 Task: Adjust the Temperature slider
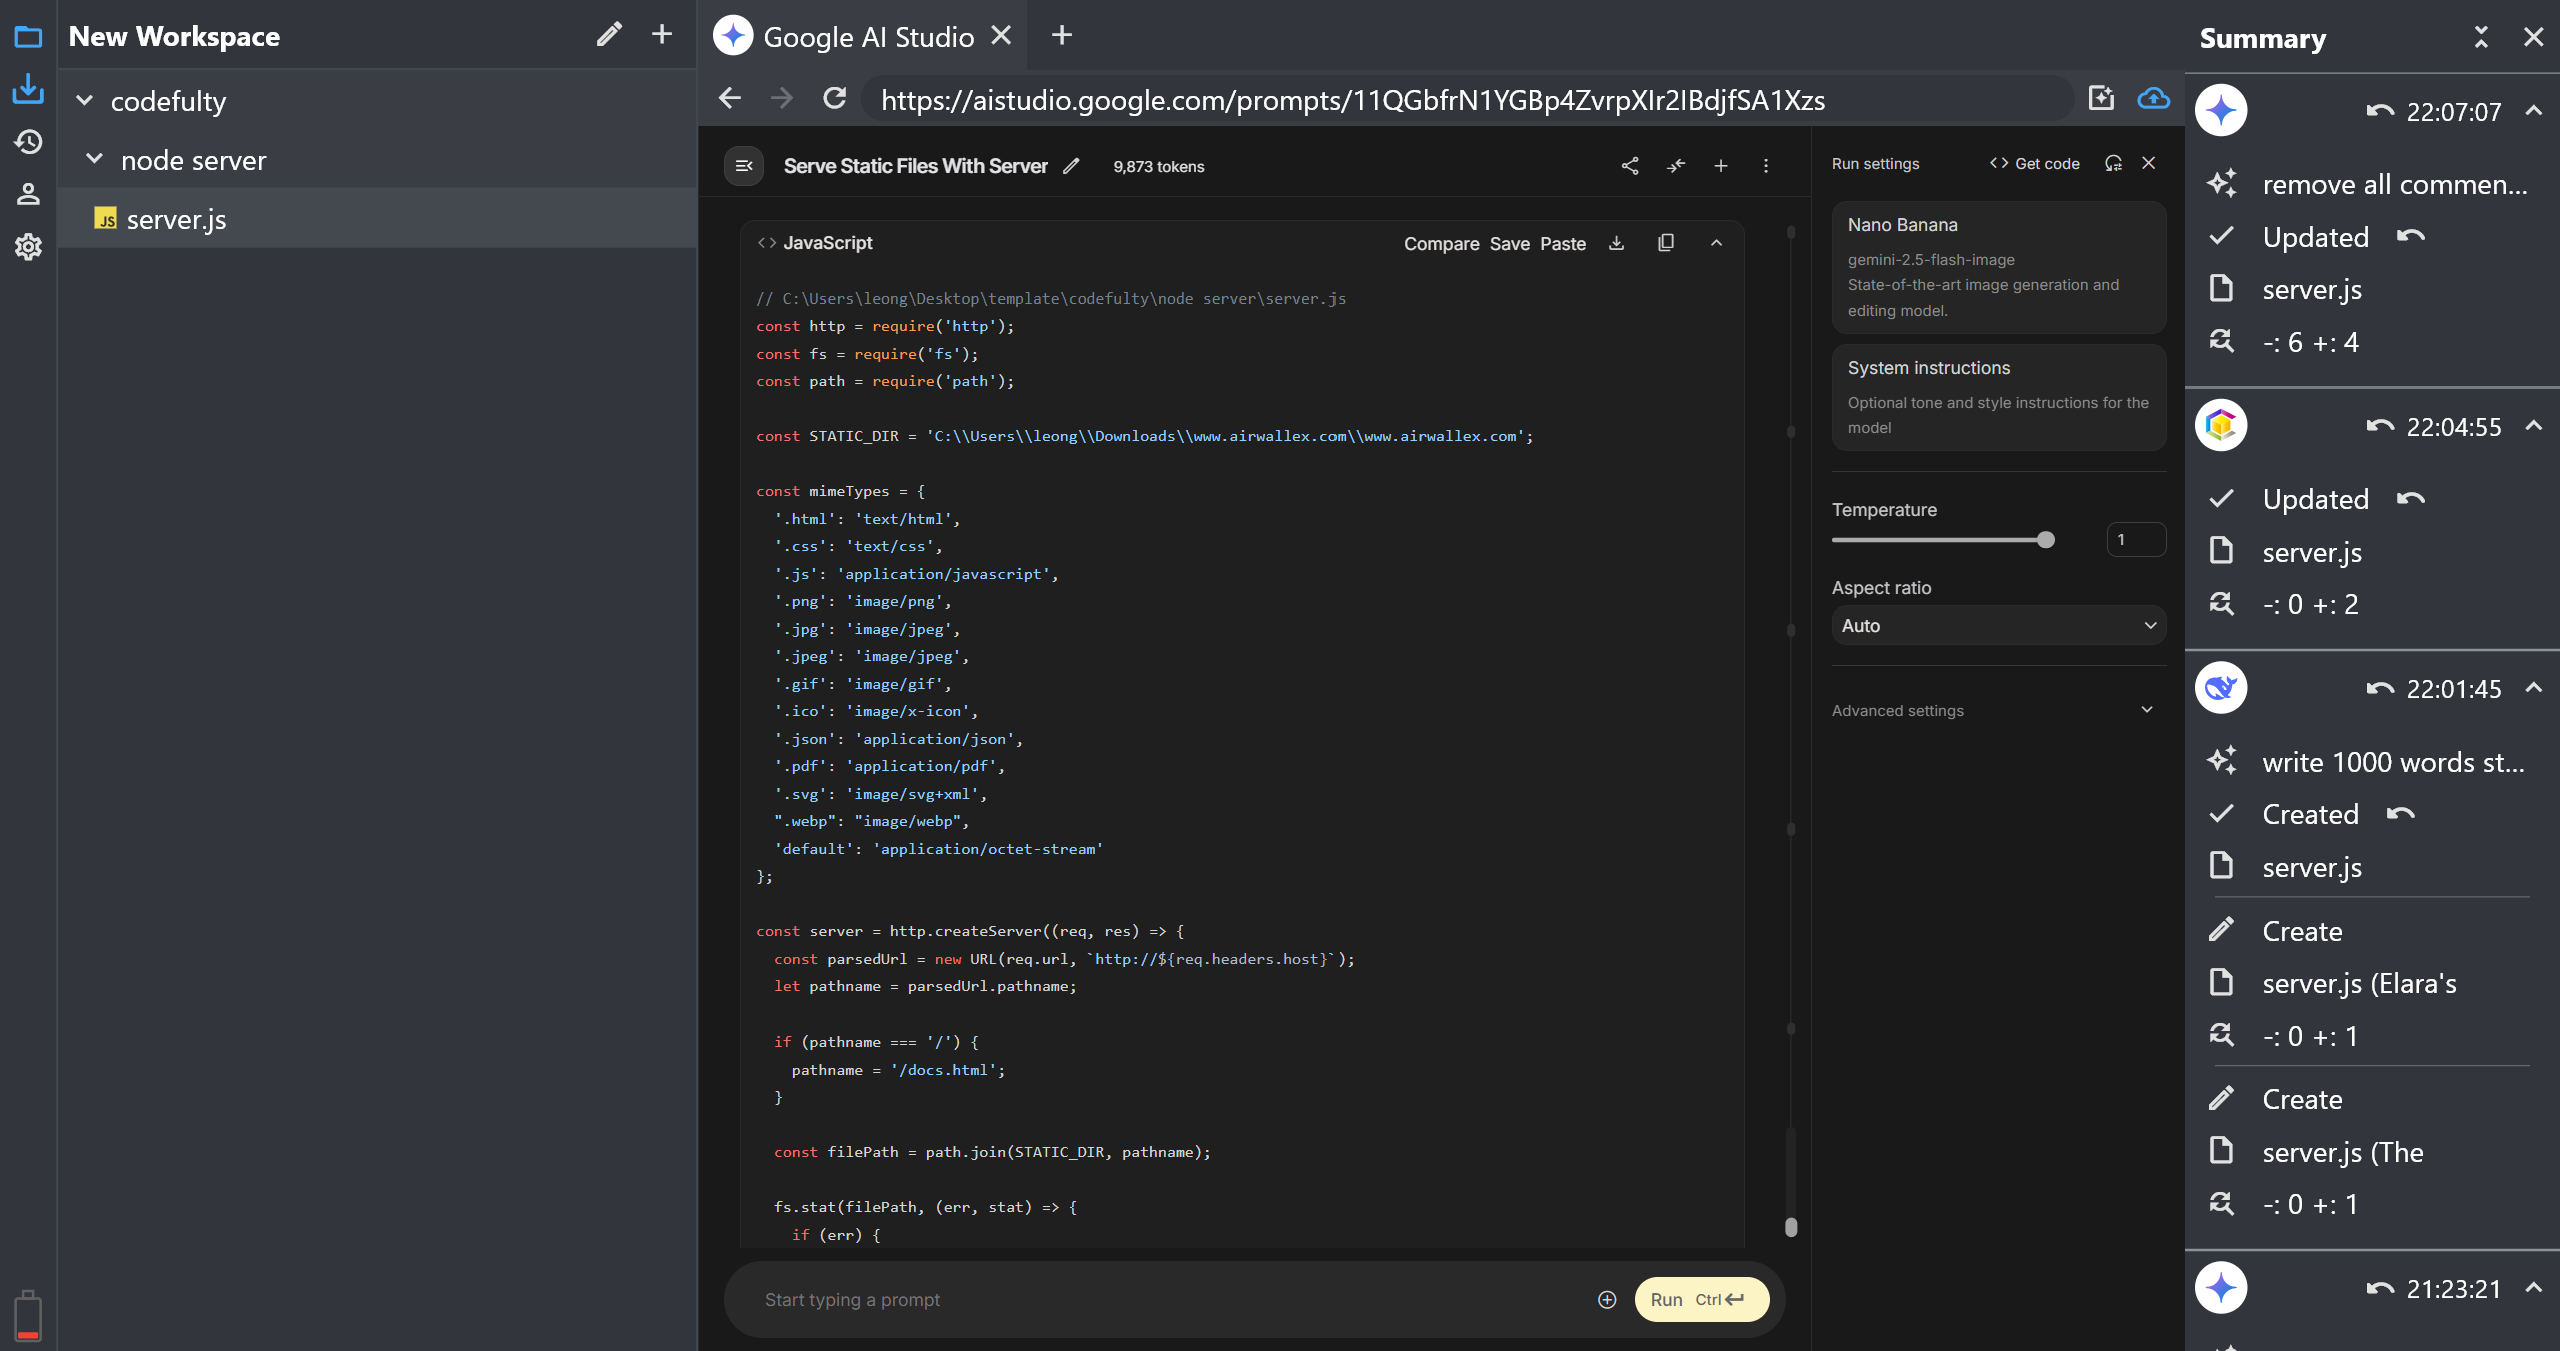[x=2045, y=540]
